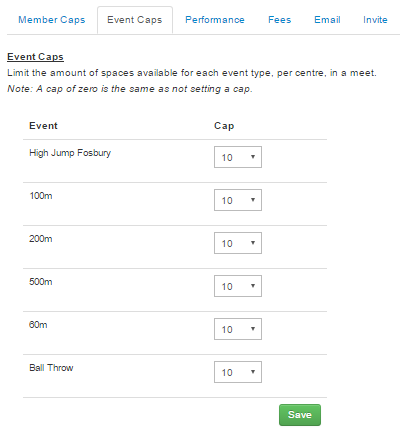
Task: Change the 500m cap dropdown value
Action: click(x=238, y=286)
